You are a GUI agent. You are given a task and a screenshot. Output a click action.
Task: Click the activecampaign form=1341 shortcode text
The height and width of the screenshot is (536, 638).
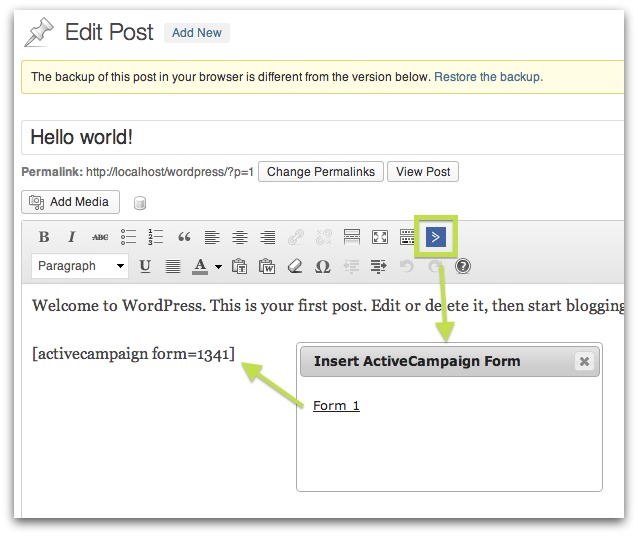point(133,354)
